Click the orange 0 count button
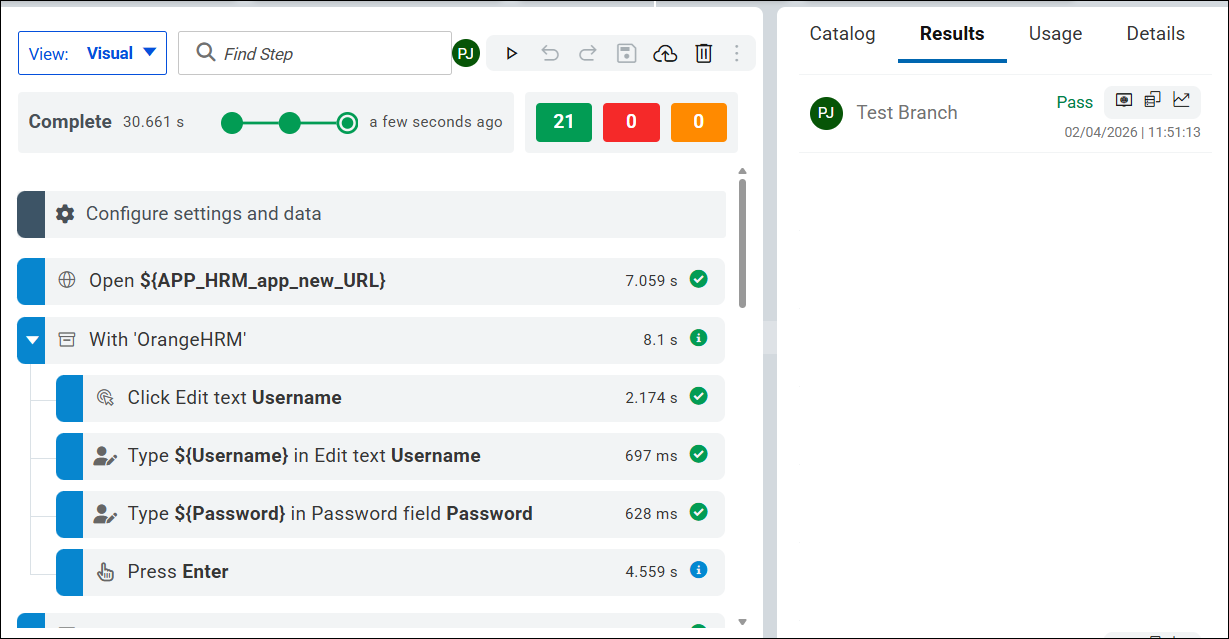 click(698, 122)
